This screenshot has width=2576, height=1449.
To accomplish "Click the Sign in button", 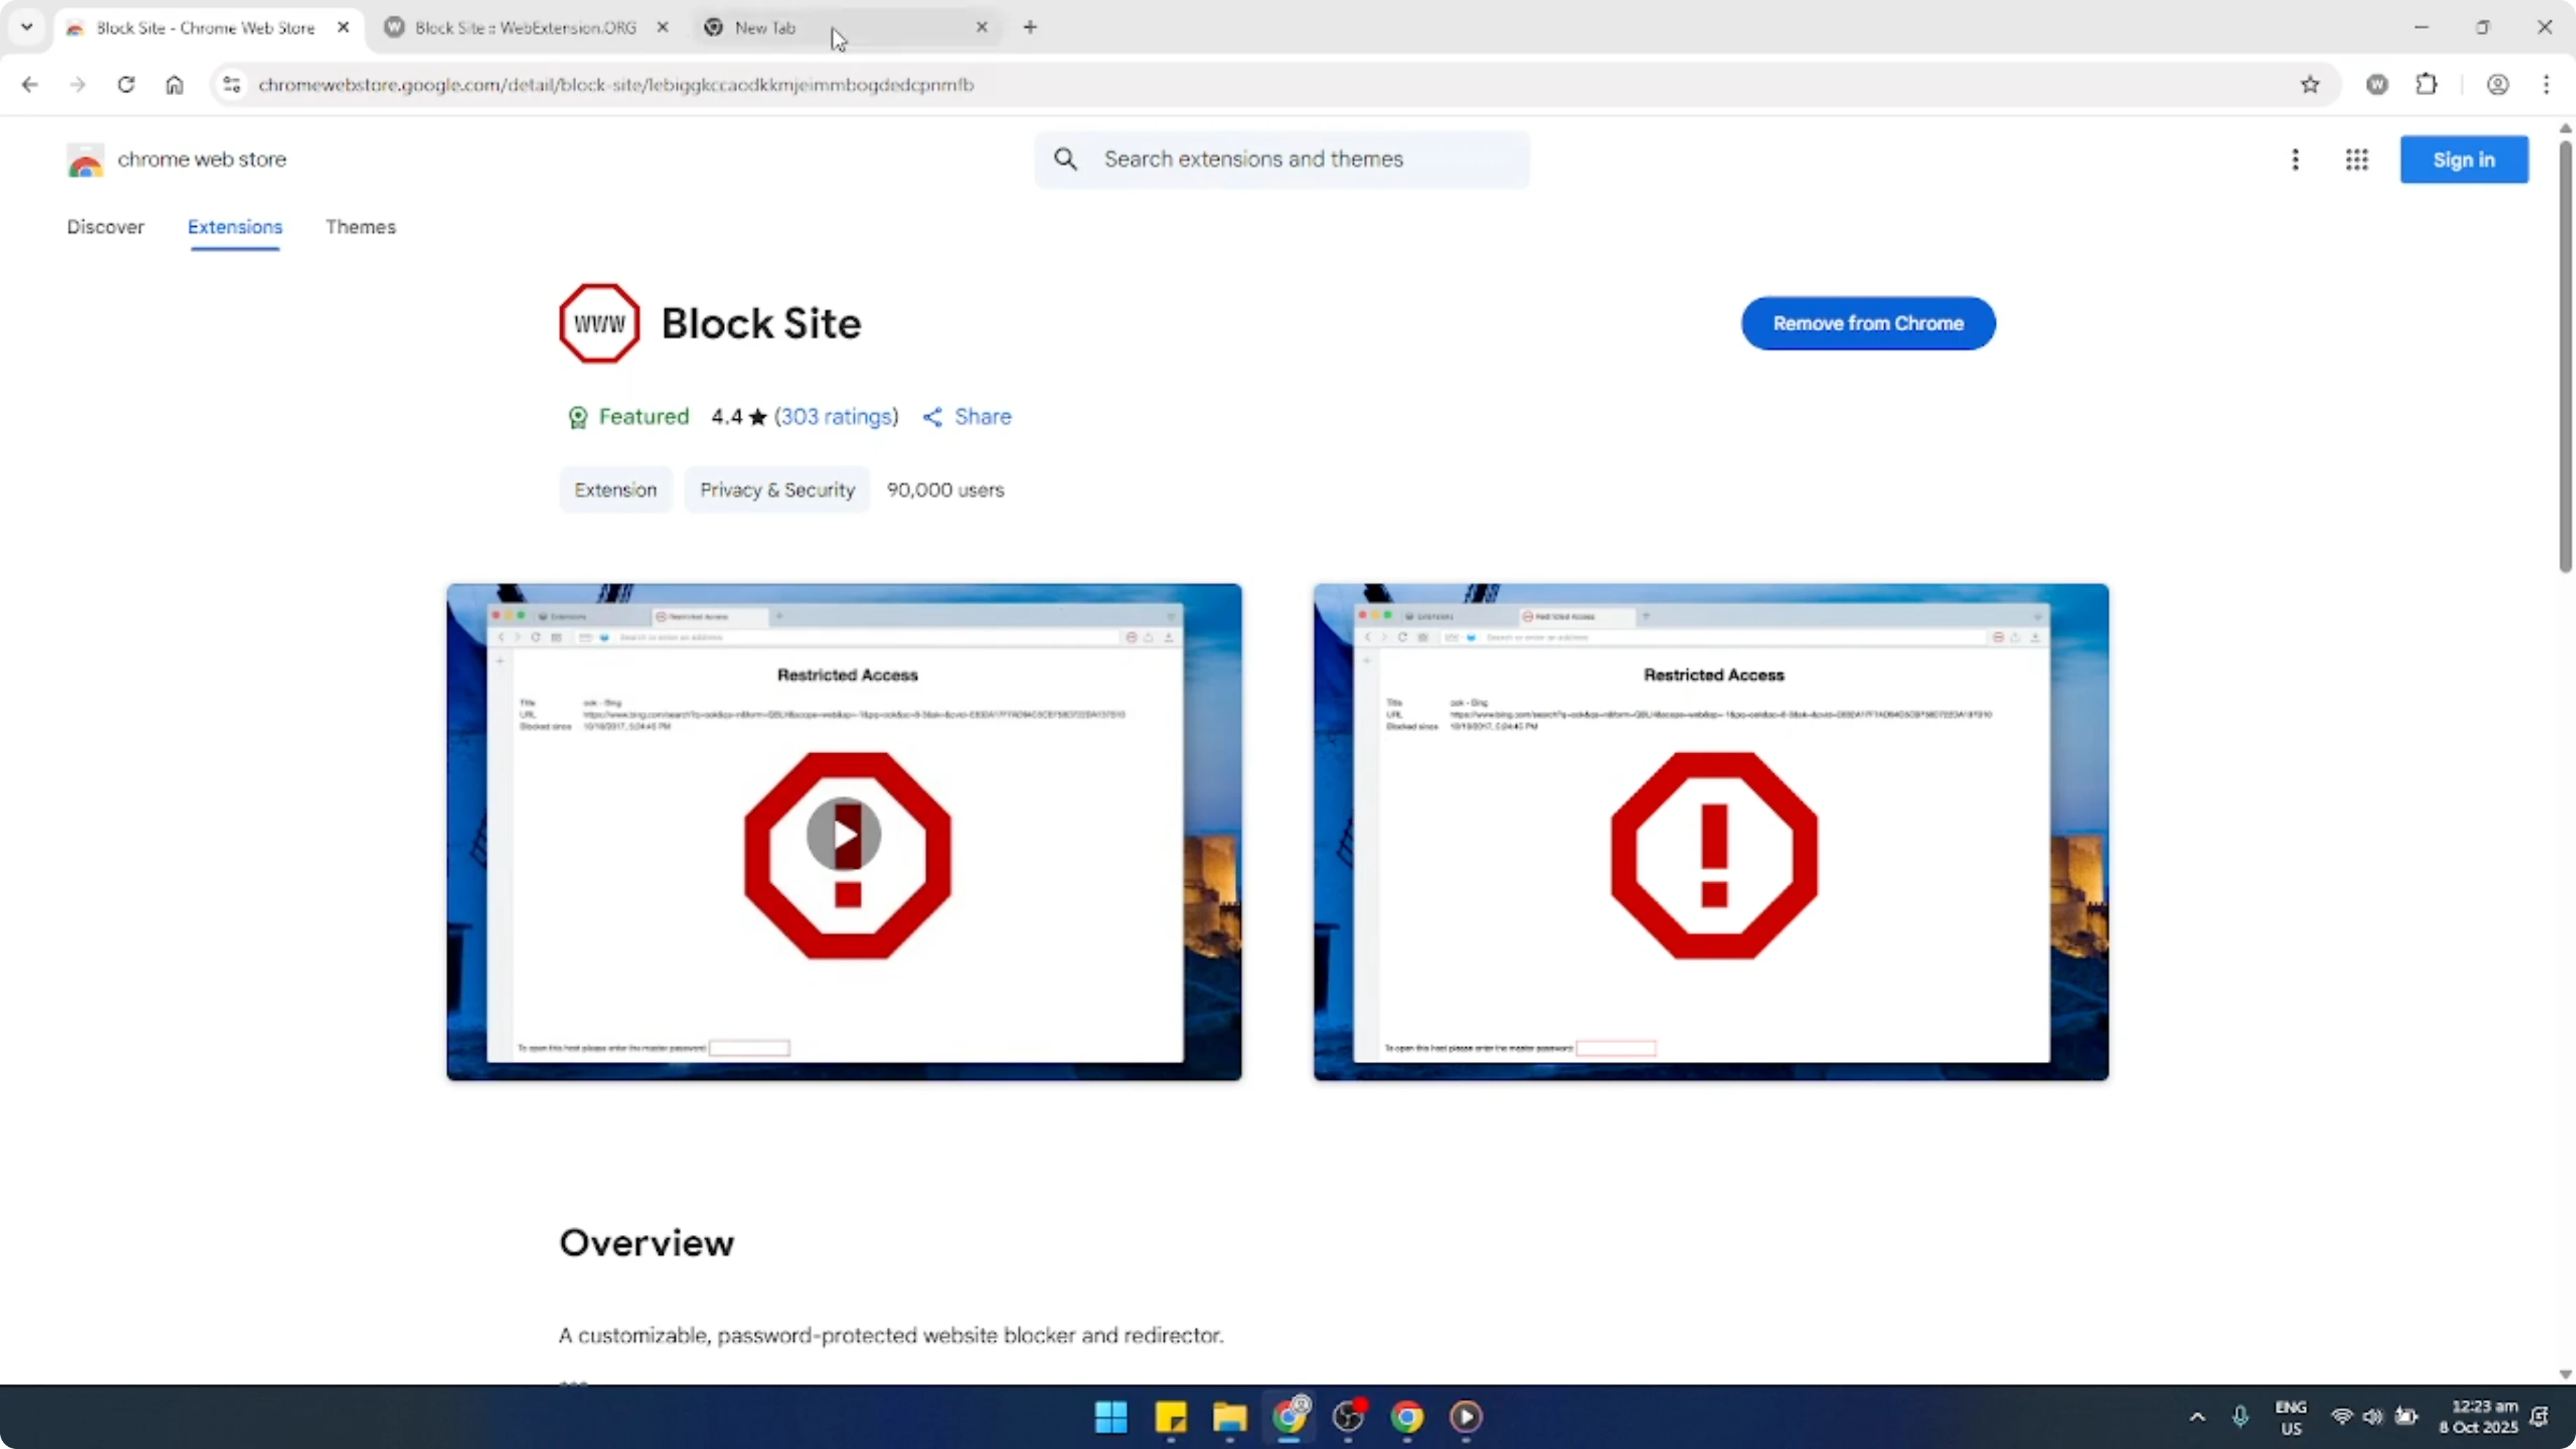I will point(2464,160).
